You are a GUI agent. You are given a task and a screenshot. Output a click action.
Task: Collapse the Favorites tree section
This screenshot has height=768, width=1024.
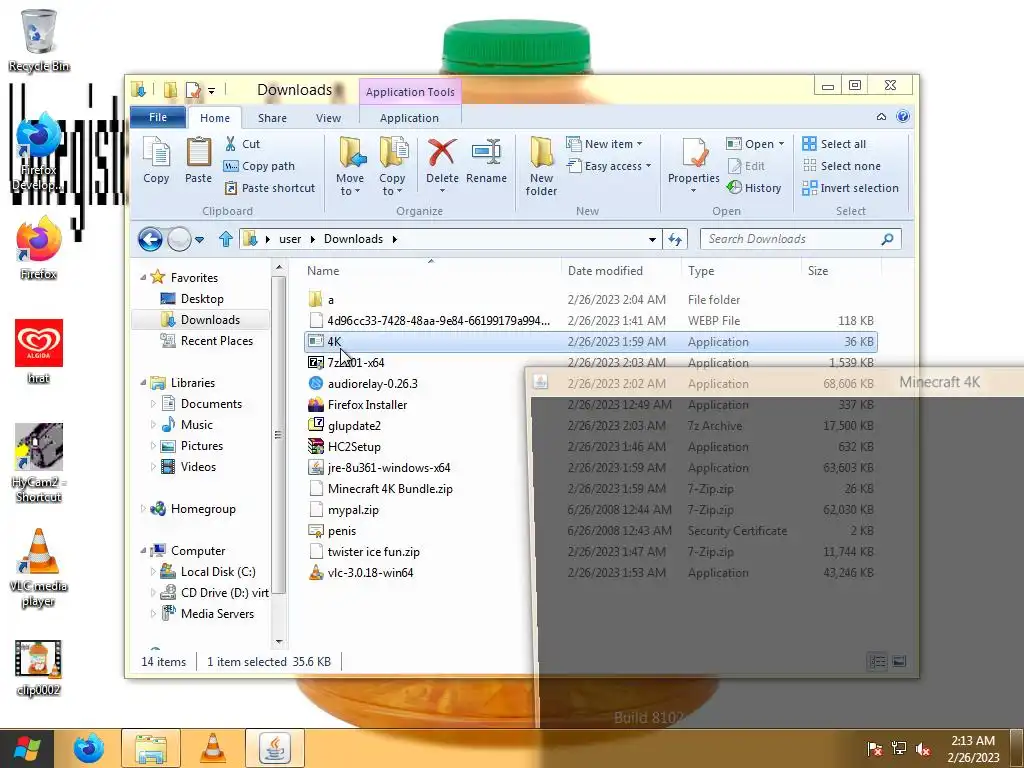pyautogui.click(x=143, y=278)
